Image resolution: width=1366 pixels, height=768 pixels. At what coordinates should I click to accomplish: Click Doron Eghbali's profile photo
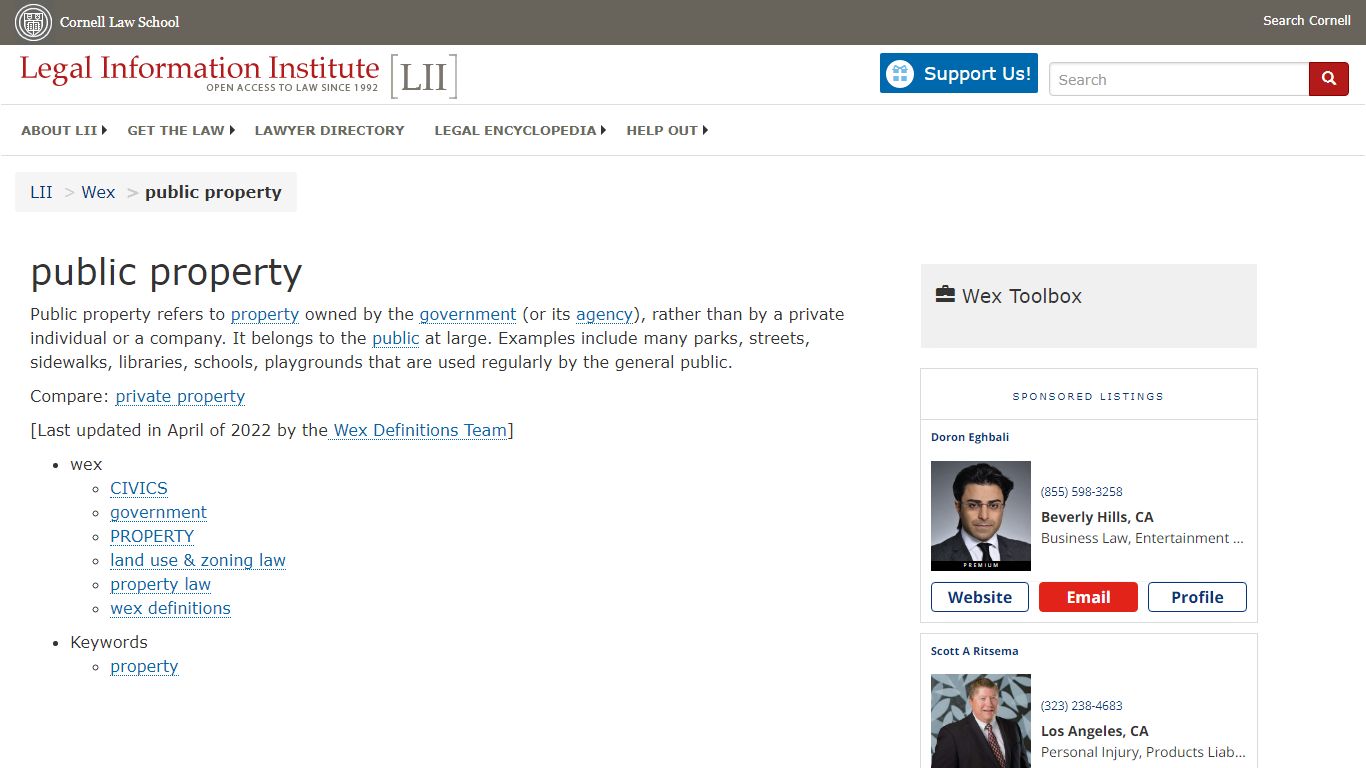point(981,516)
